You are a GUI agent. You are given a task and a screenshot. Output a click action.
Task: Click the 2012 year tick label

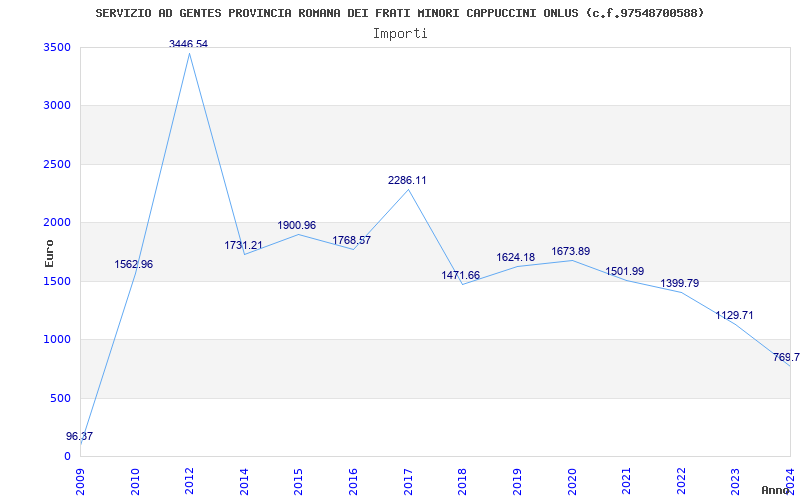point(189,482)
